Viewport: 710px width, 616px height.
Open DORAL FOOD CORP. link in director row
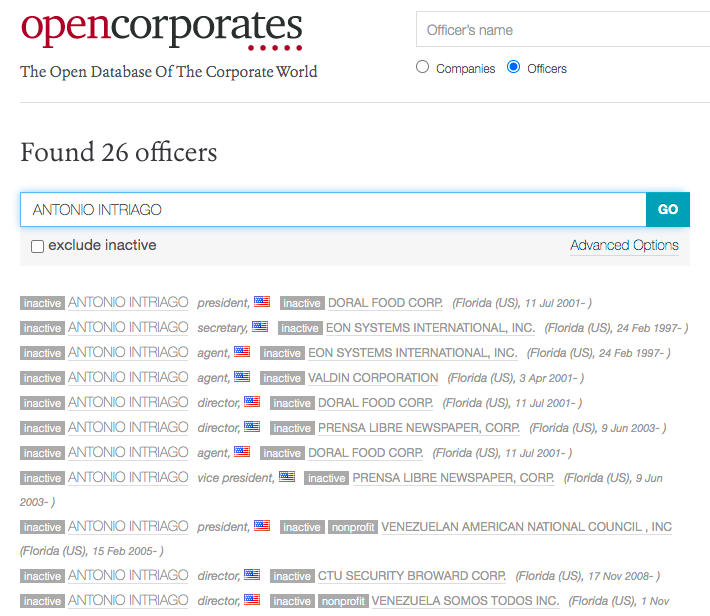tap(375, 403)
